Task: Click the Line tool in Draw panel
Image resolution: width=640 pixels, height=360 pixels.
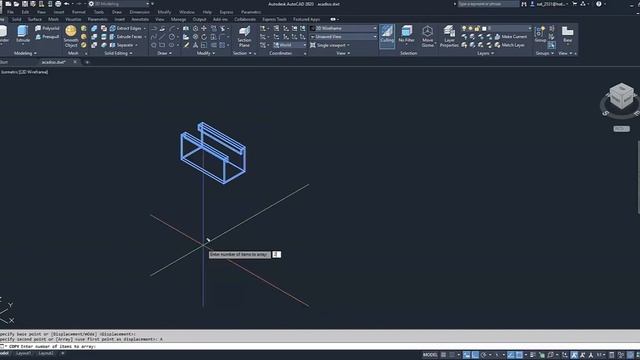Action: click(162, 37)
